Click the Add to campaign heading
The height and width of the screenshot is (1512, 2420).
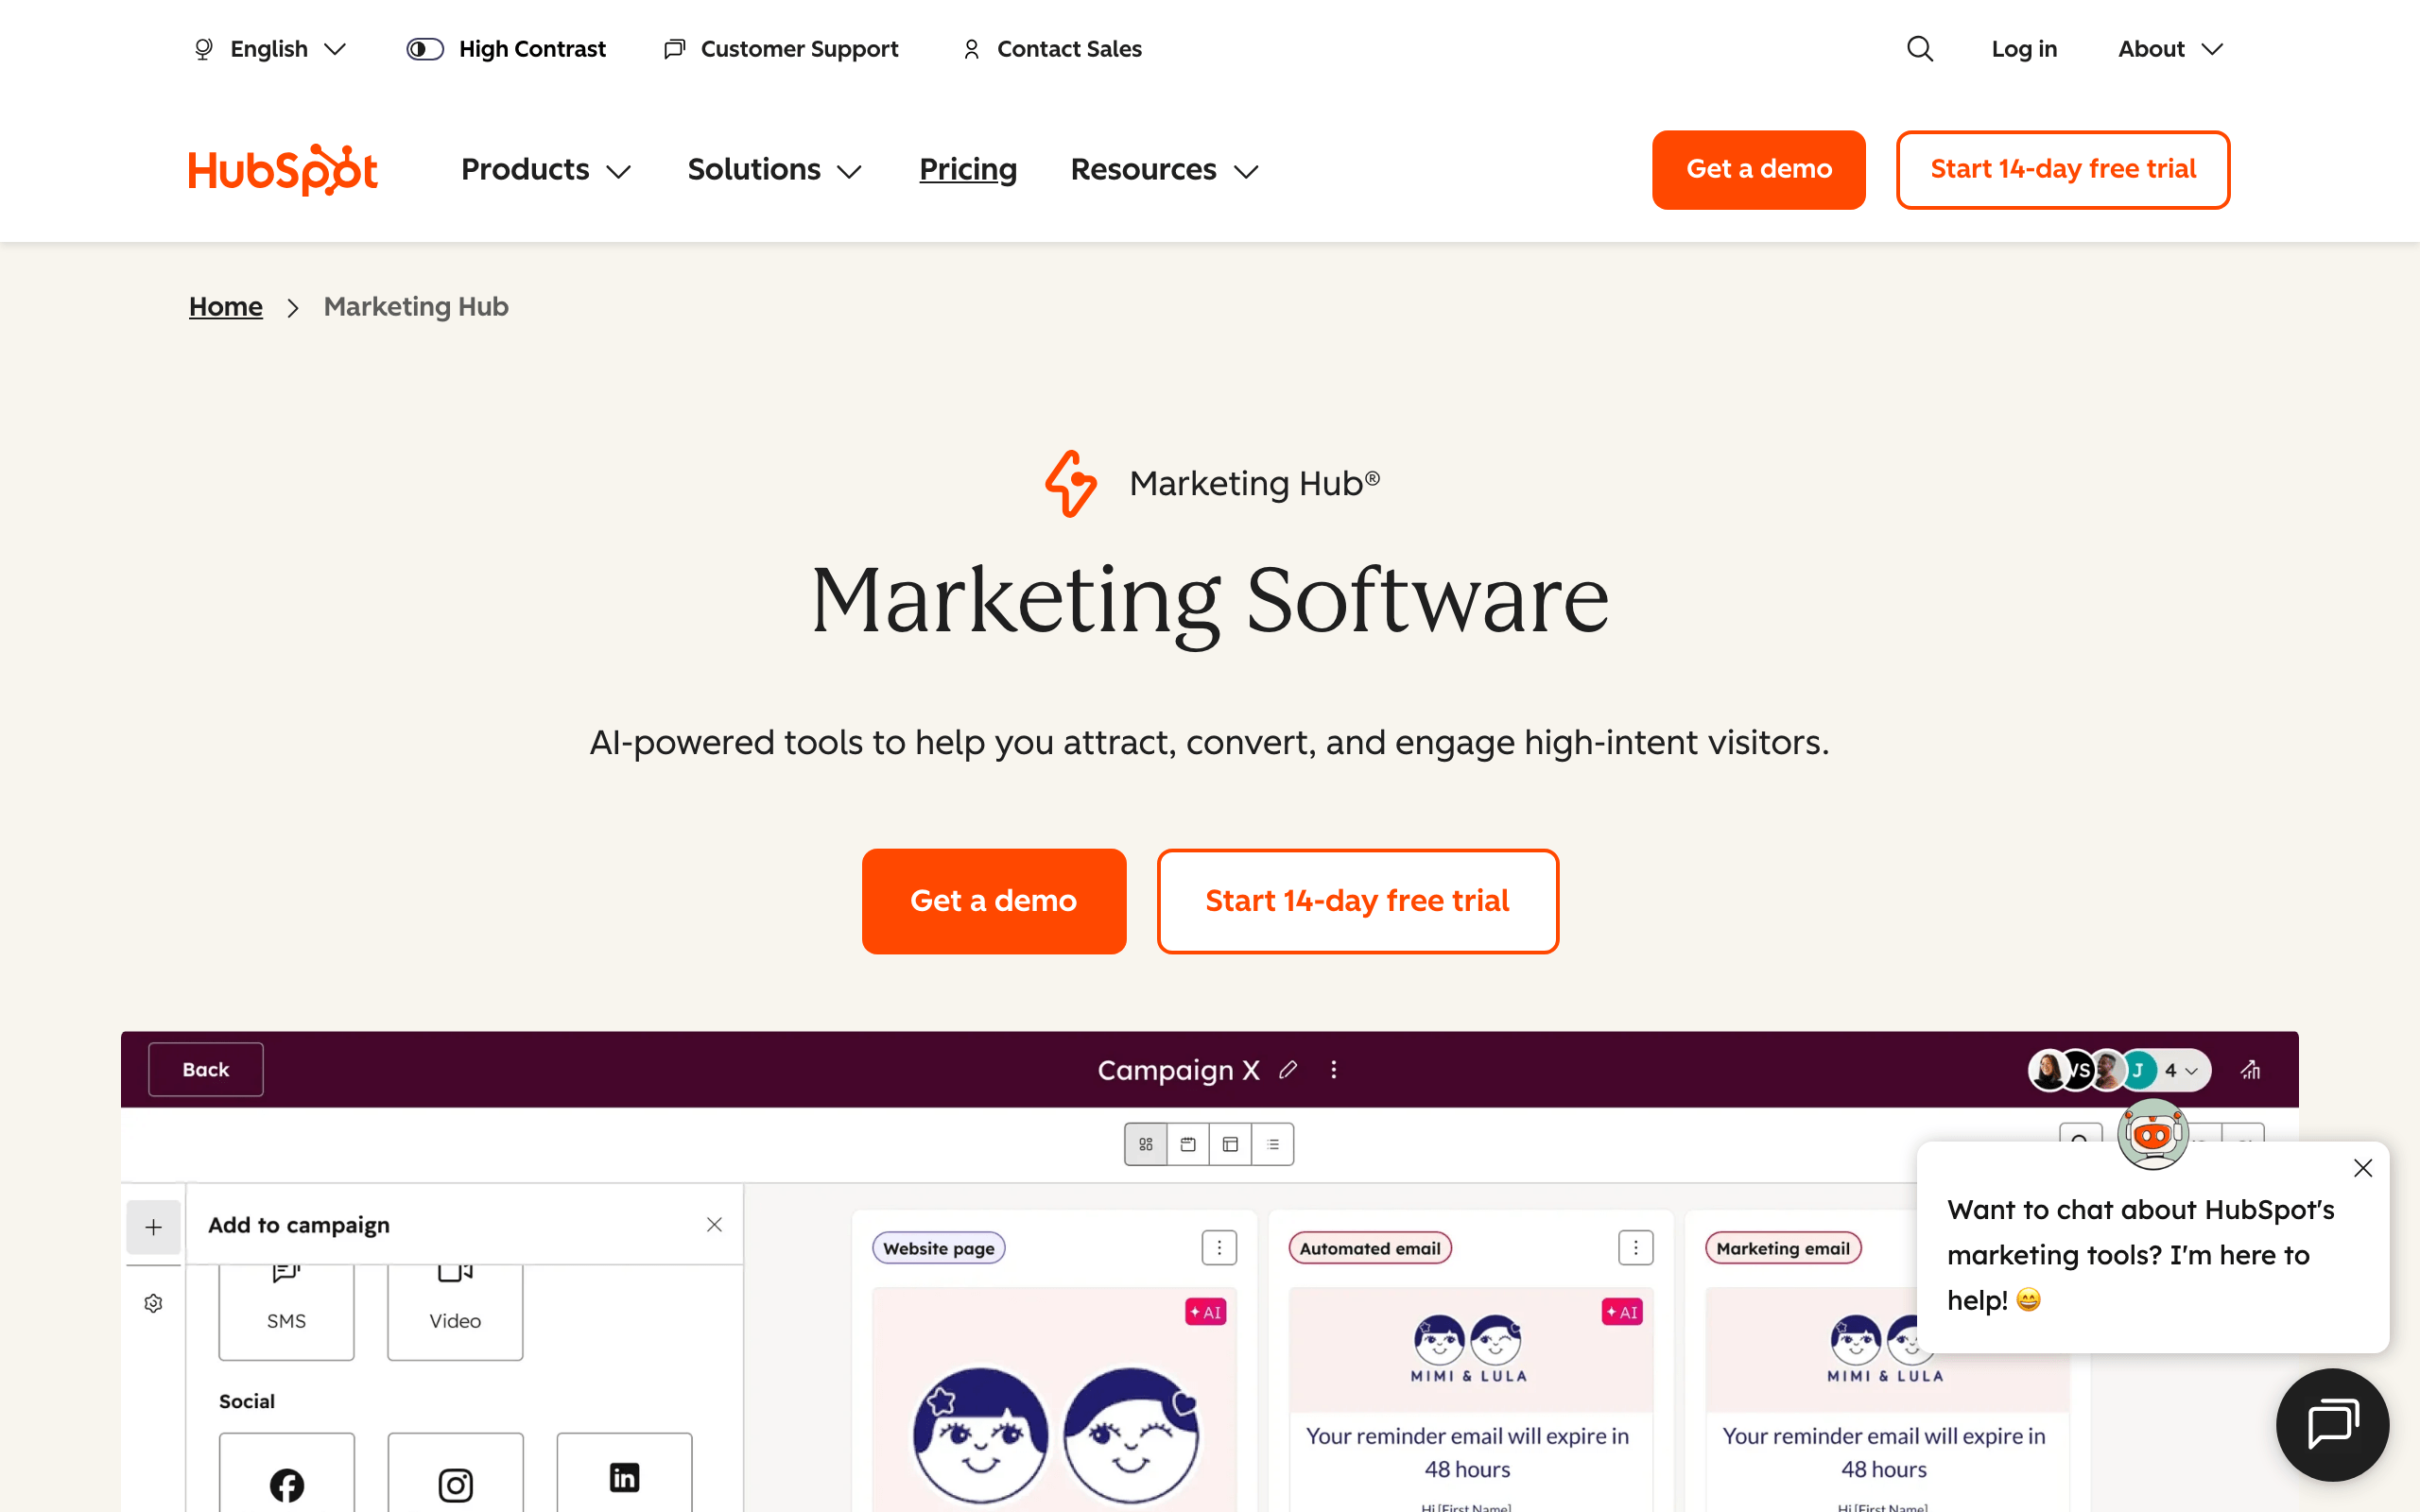(299, 1225)
